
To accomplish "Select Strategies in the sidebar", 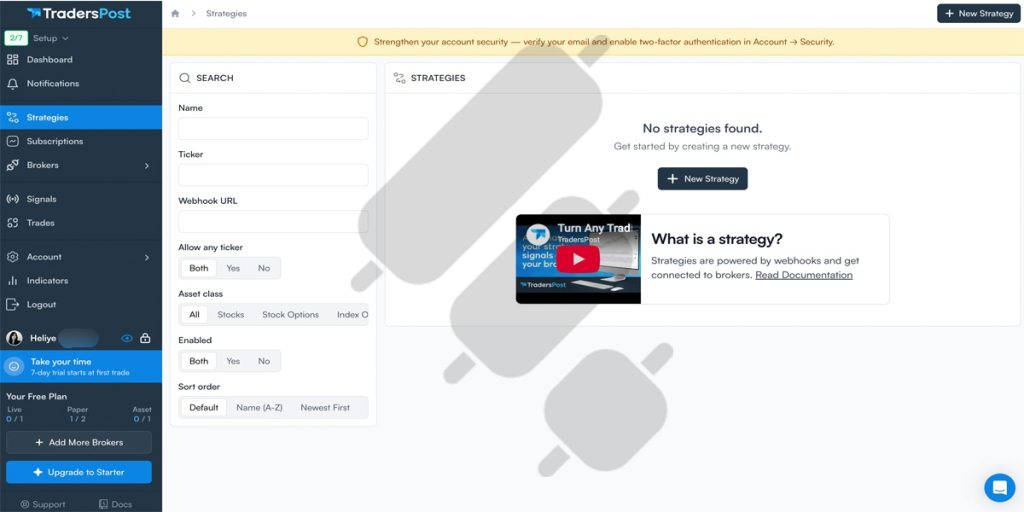I will (81, 118).
